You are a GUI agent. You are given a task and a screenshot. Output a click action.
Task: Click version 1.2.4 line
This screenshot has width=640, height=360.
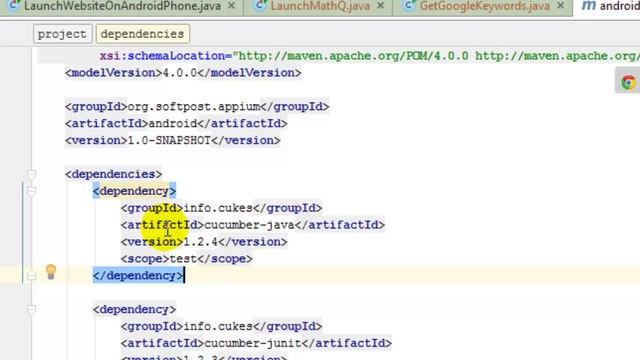click(204, 242)
